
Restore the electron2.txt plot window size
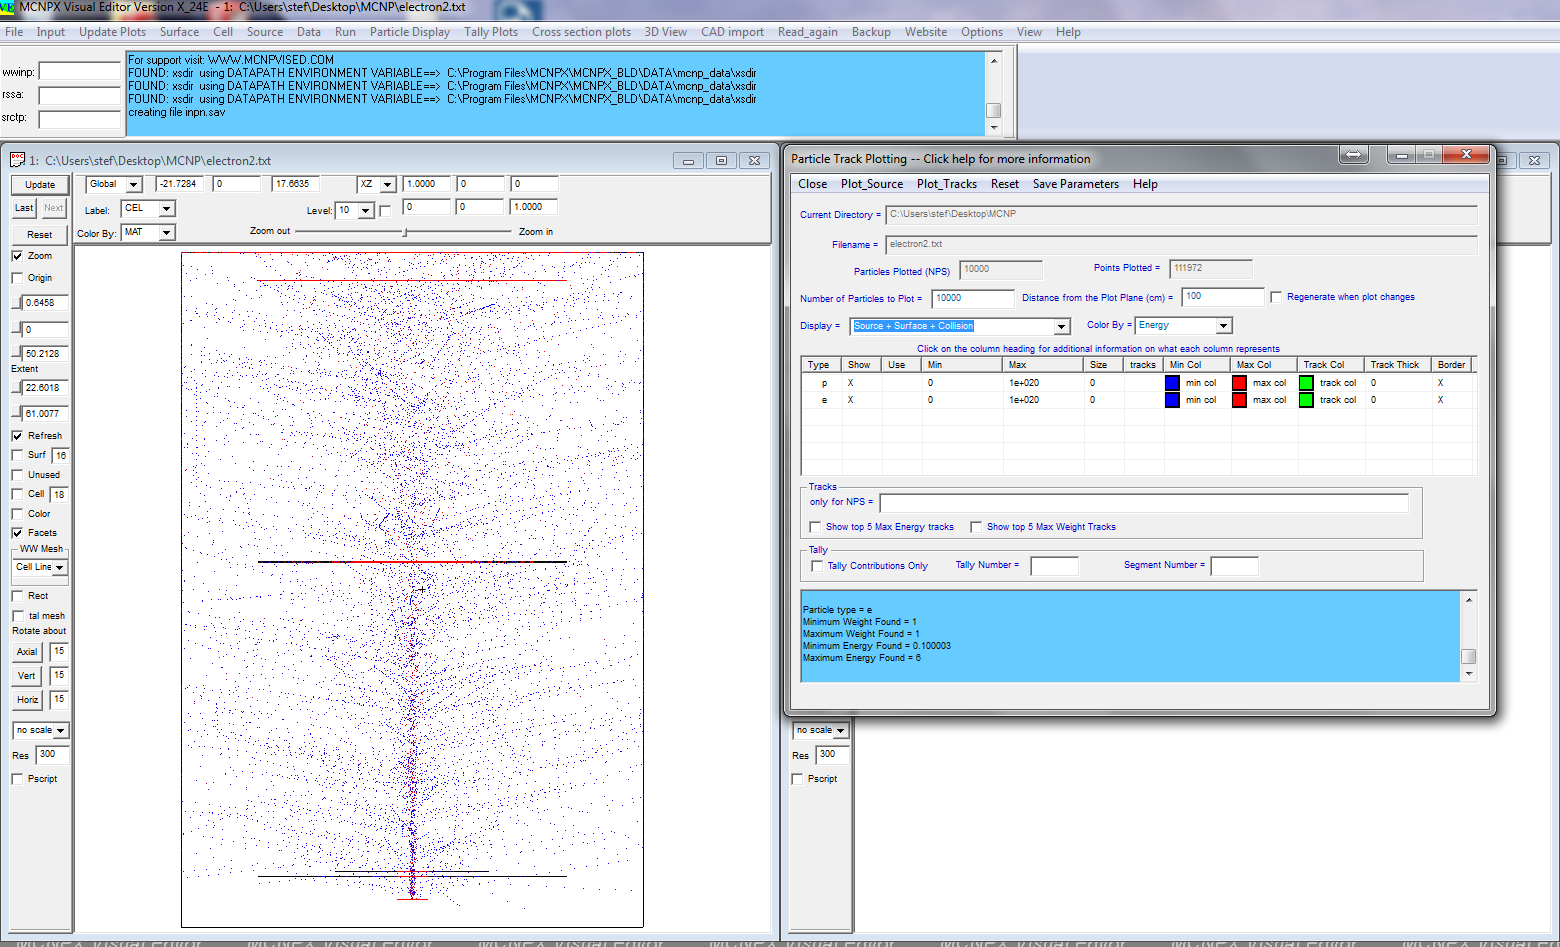click(x=721, y=160)
